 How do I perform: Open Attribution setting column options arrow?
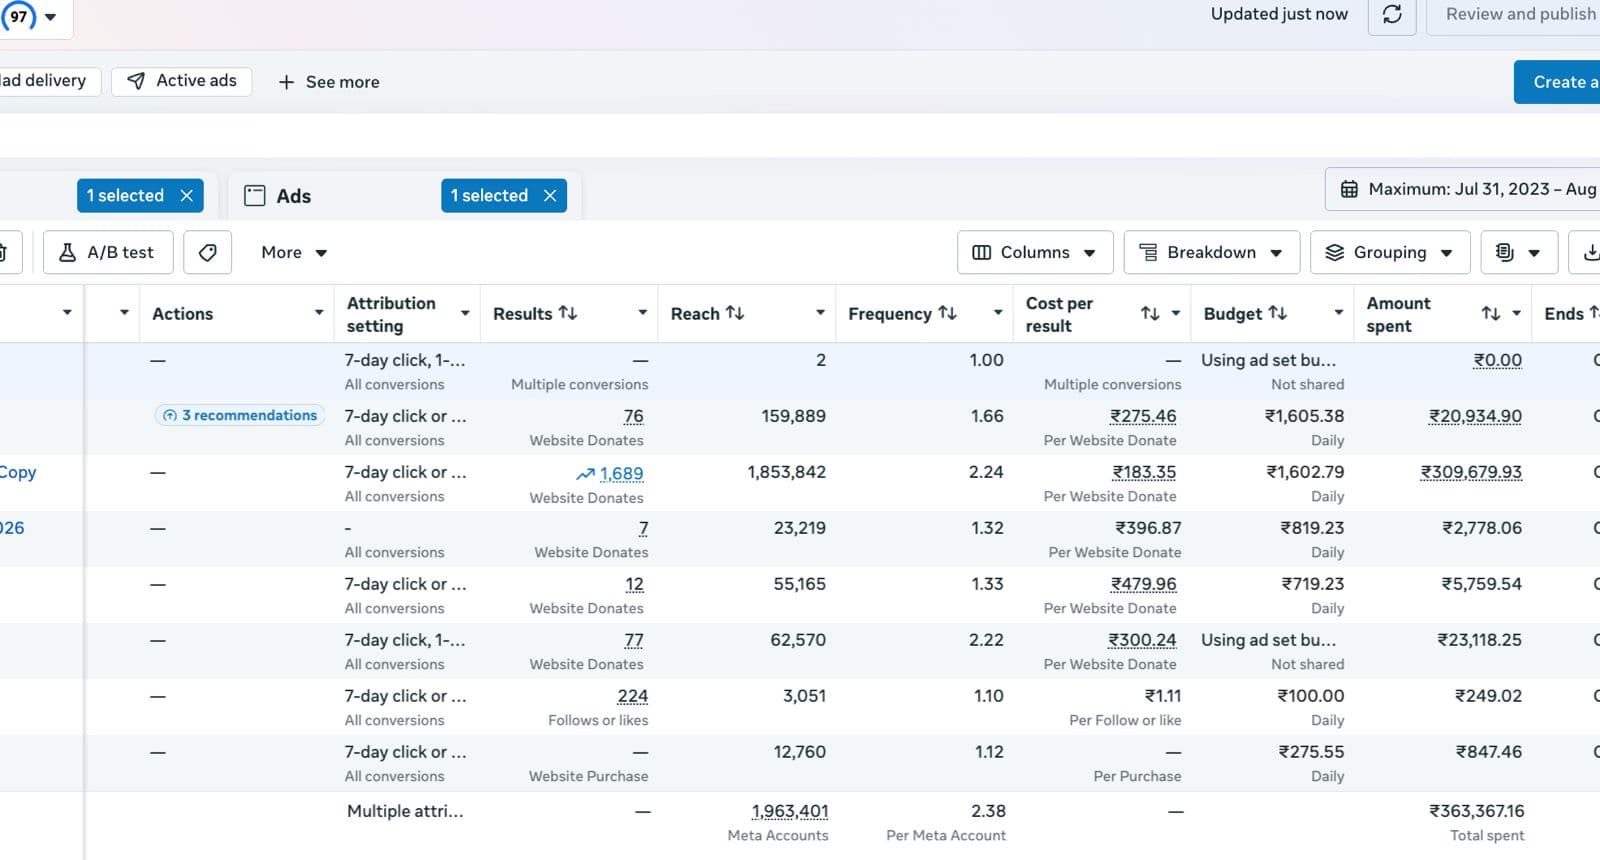[x=465, y=314]
